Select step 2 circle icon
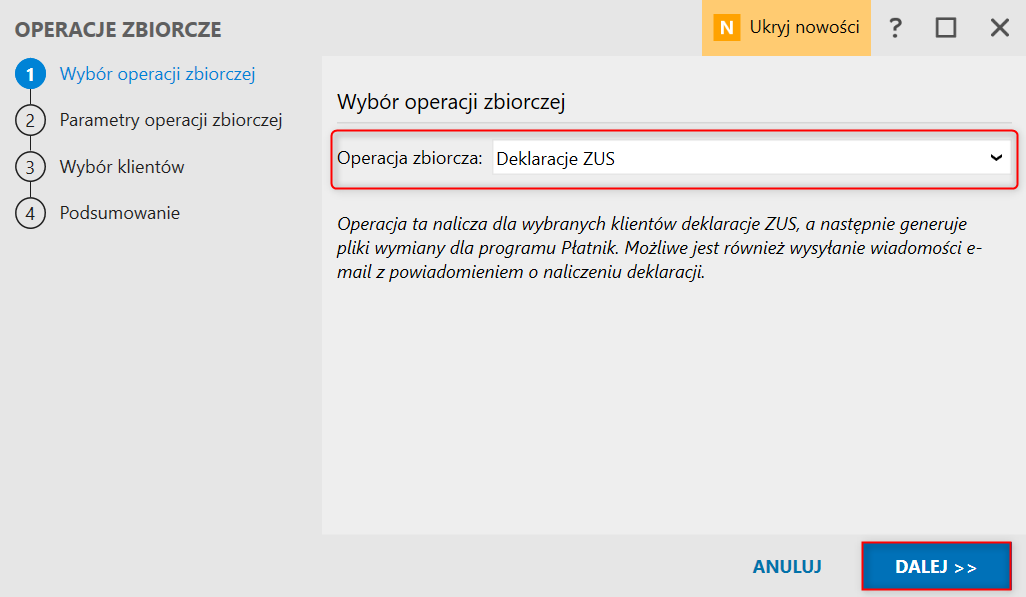The width and height of the screenshot is (1026, 597). point(30,120)
